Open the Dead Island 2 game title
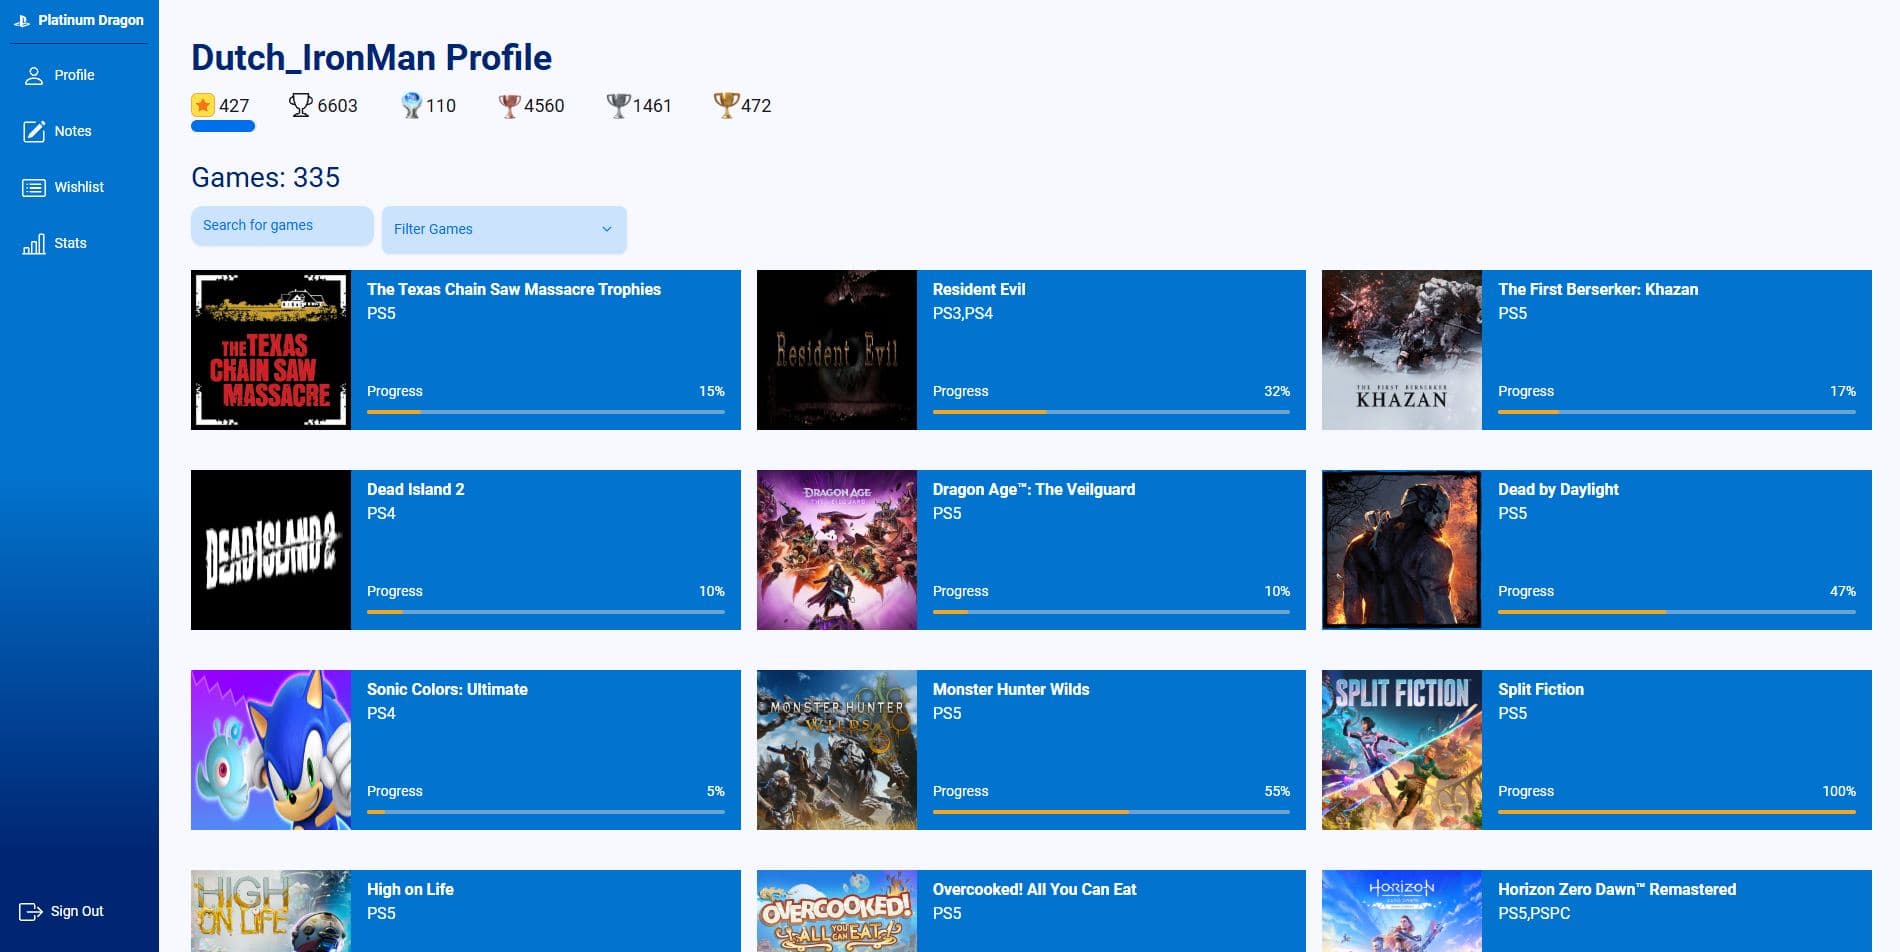This screenshot has width=1900, height=952. click(x=415, y=489)
